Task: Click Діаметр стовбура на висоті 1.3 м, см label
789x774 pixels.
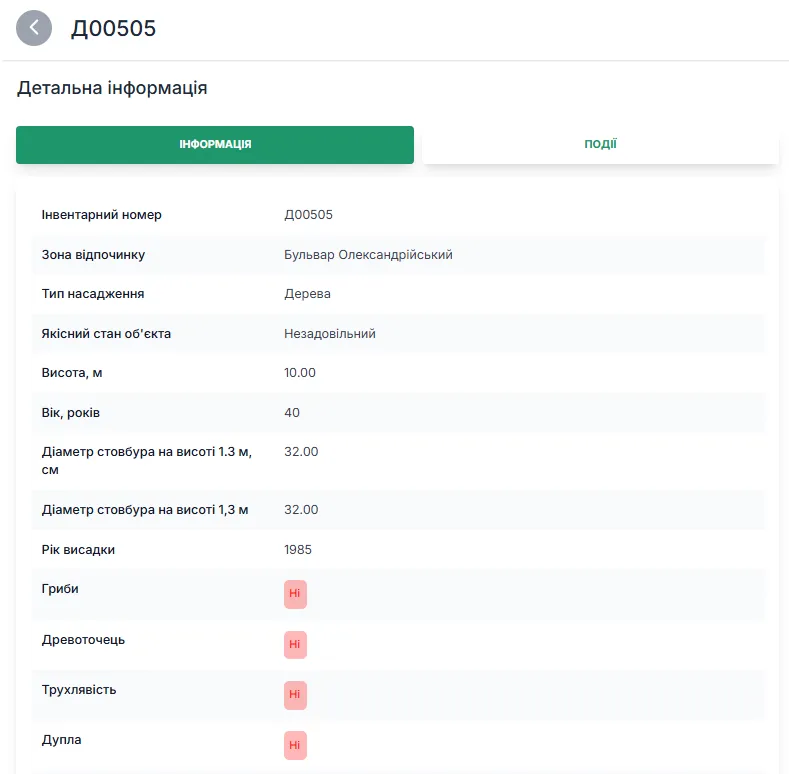Action: tap(147, 461)
